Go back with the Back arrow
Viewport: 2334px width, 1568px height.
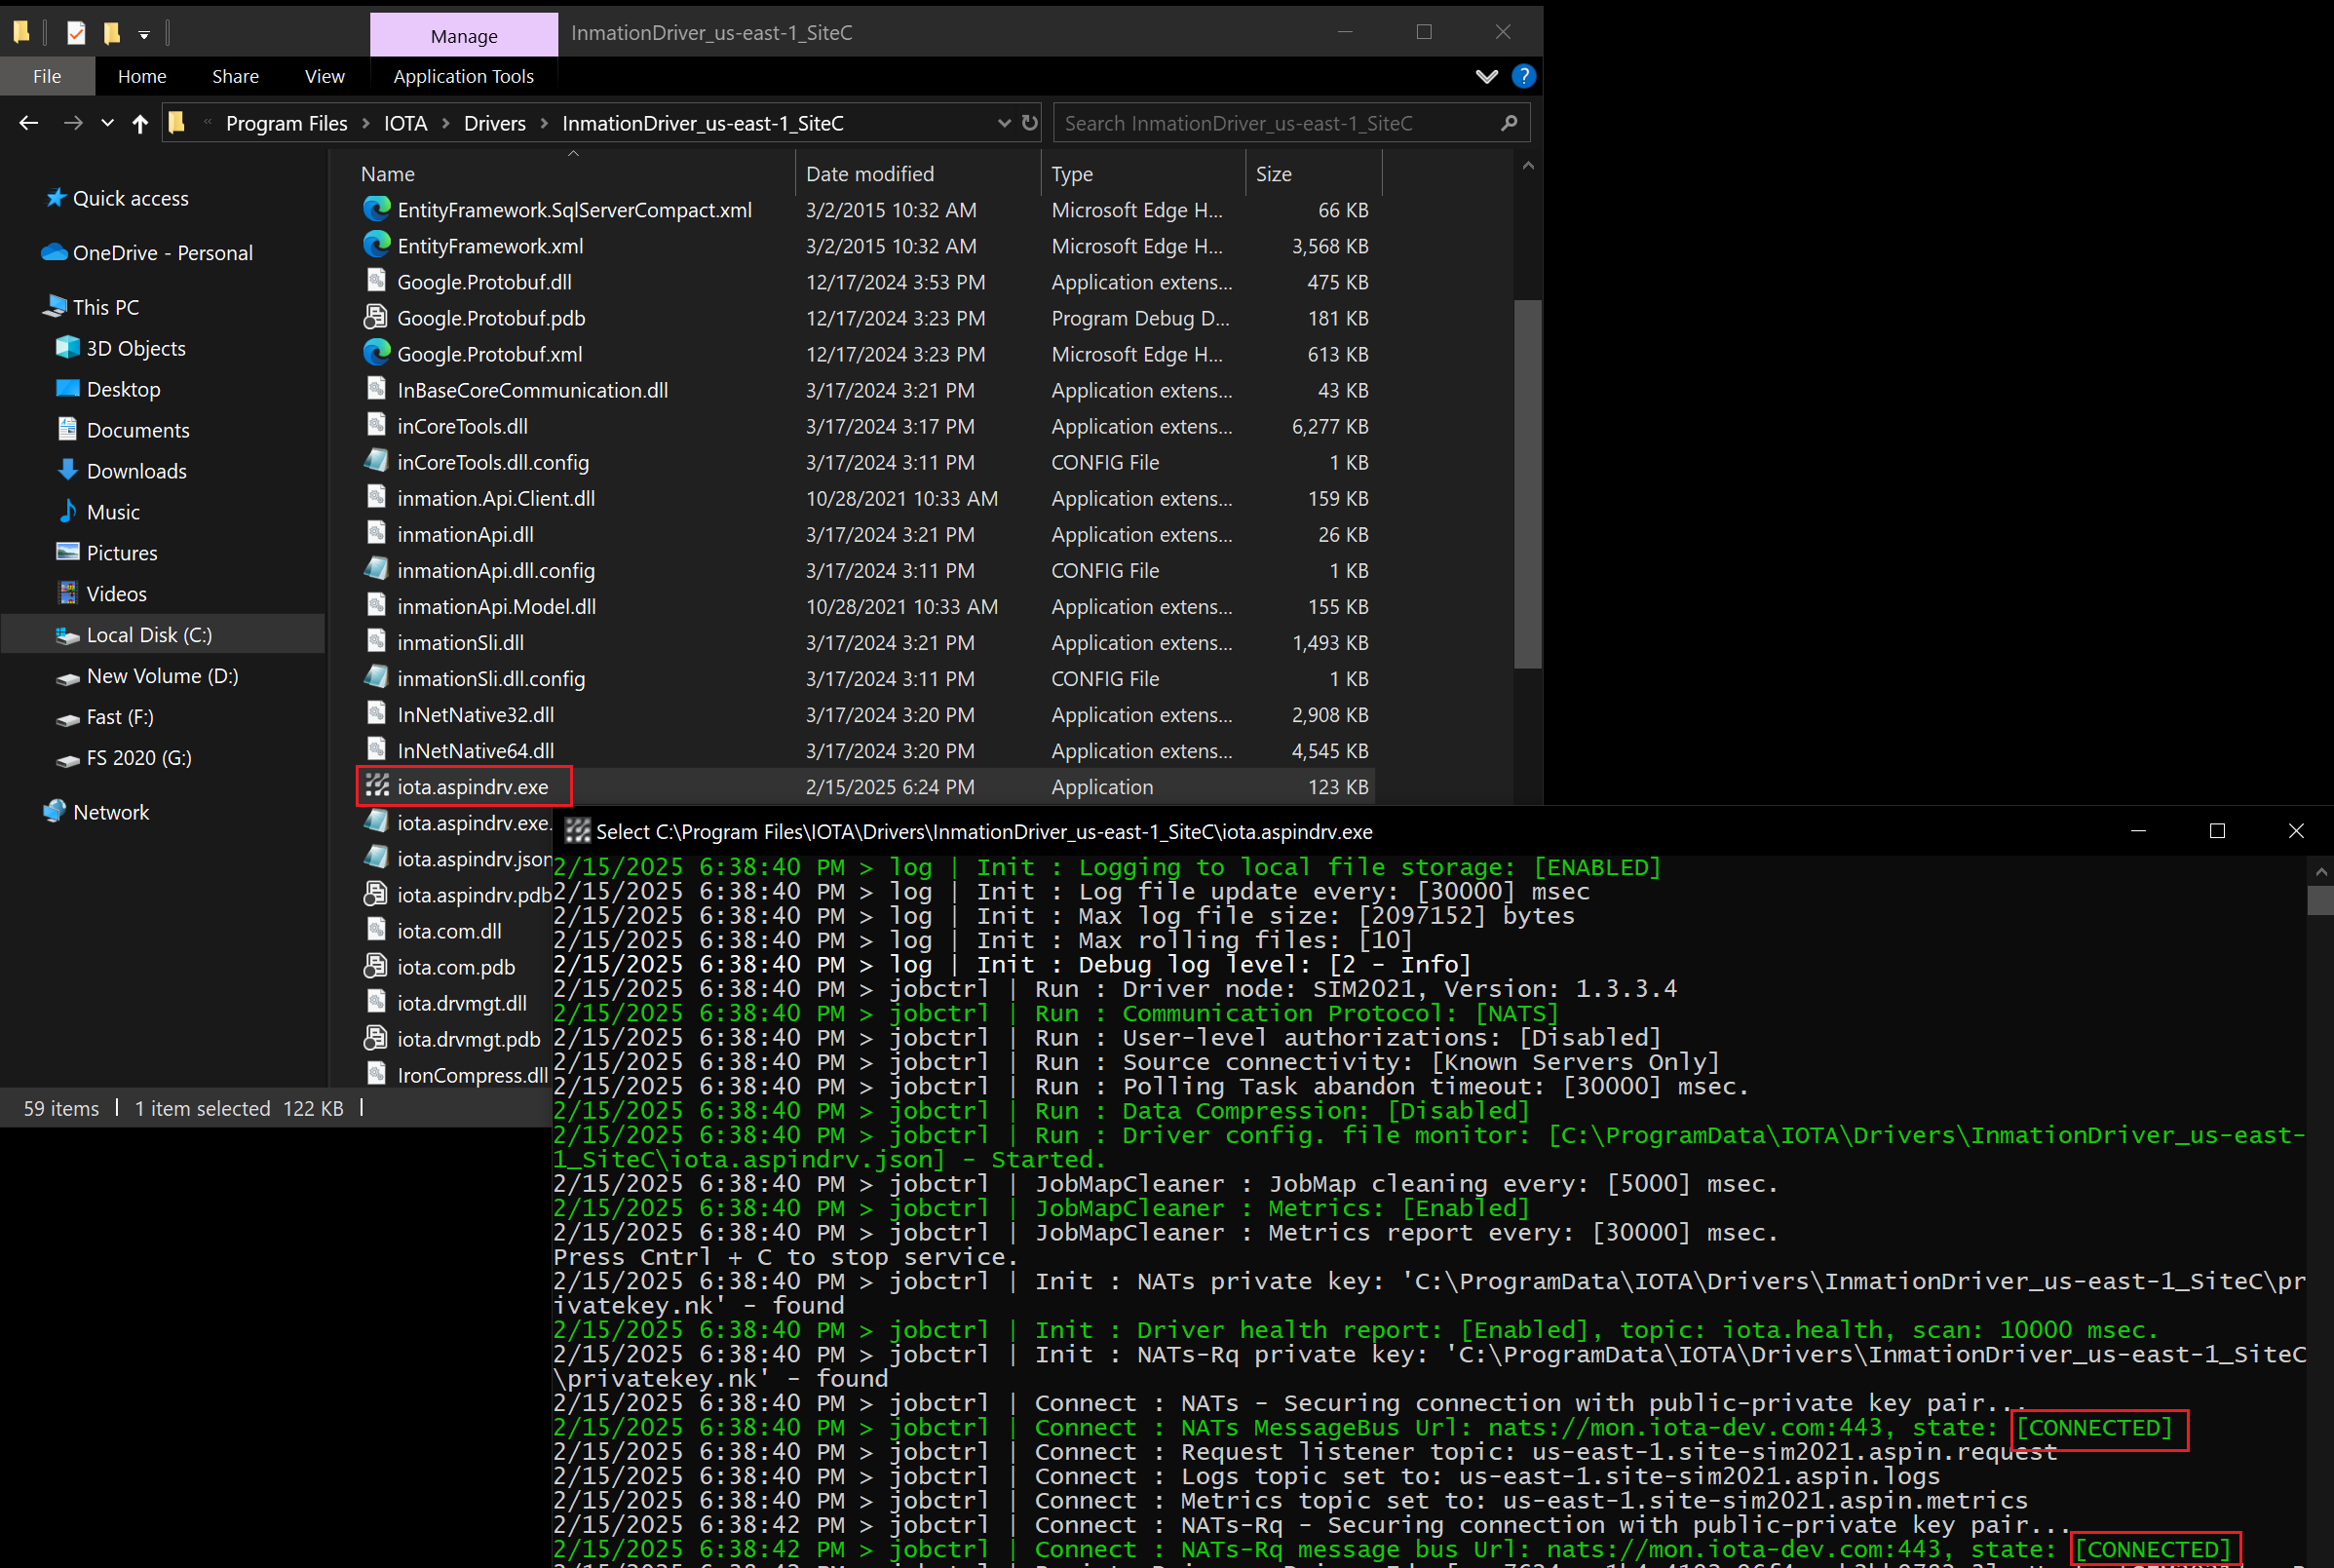point(29,123)
